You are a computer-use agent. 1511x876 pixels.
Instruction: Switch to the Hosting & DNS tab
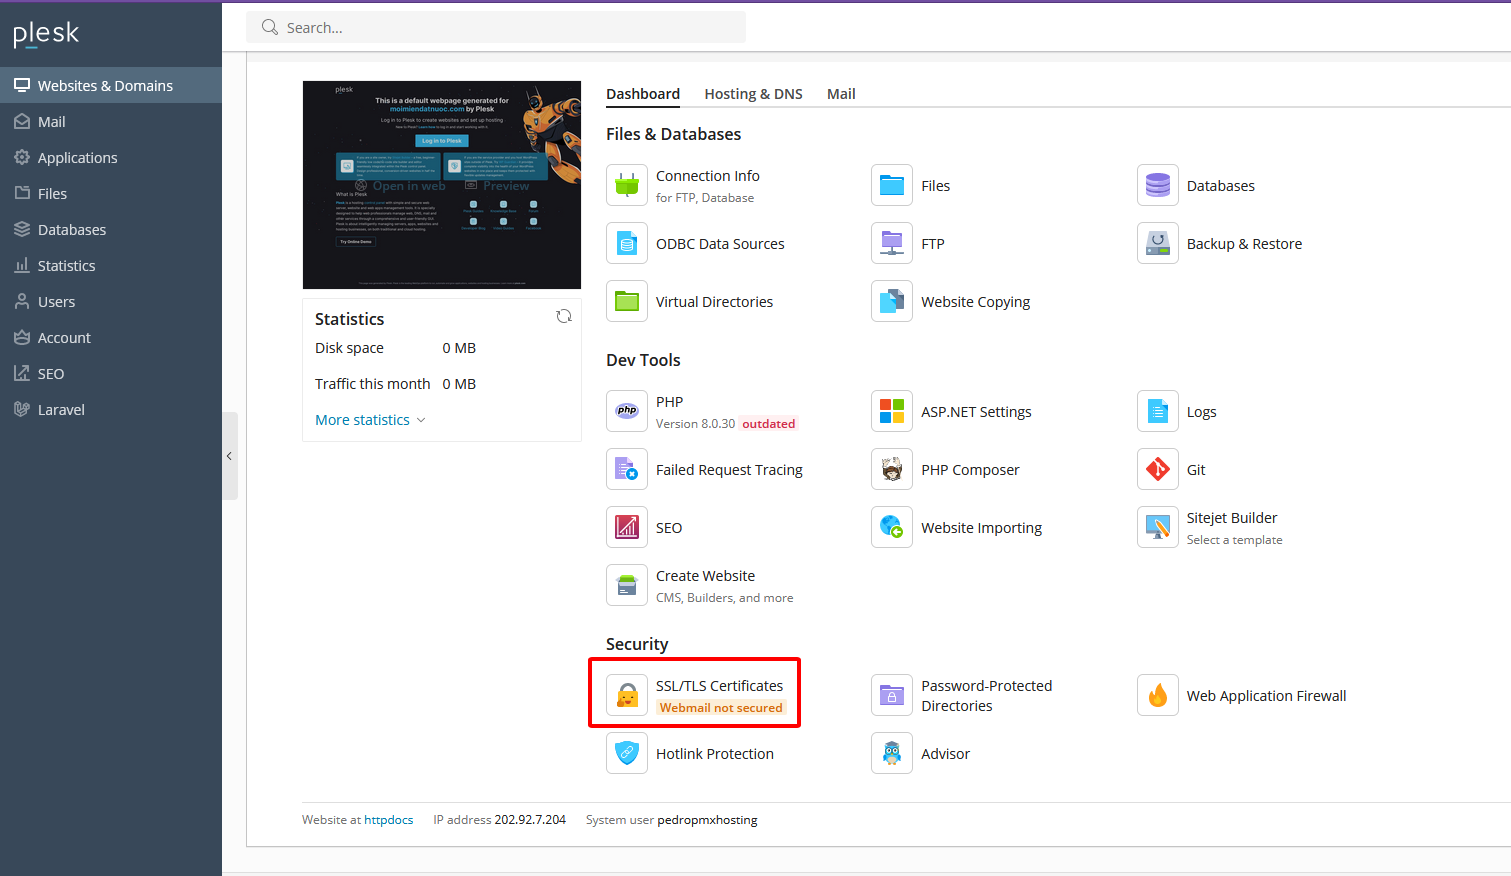pyautogui.click(x=753, y=94)
